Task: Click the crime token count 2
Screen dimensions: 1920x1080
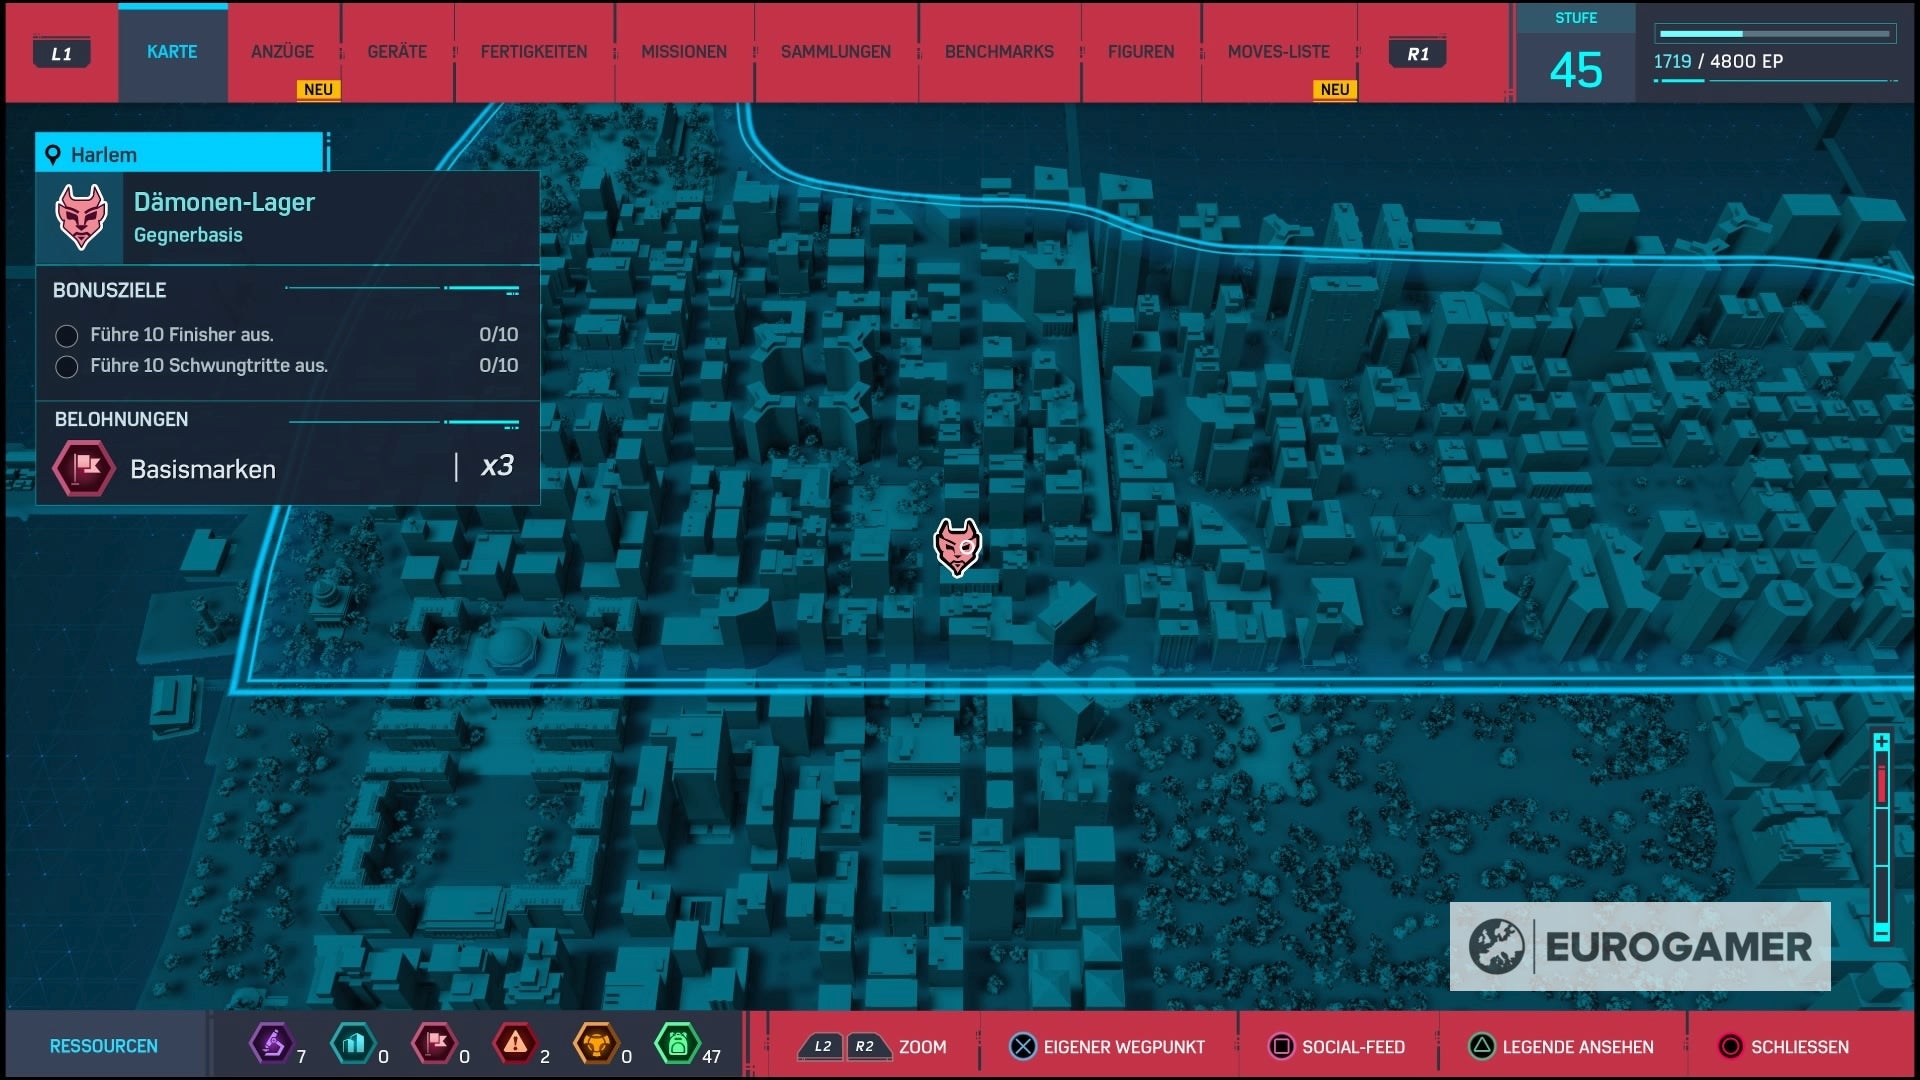Action: pos(545,1056)
